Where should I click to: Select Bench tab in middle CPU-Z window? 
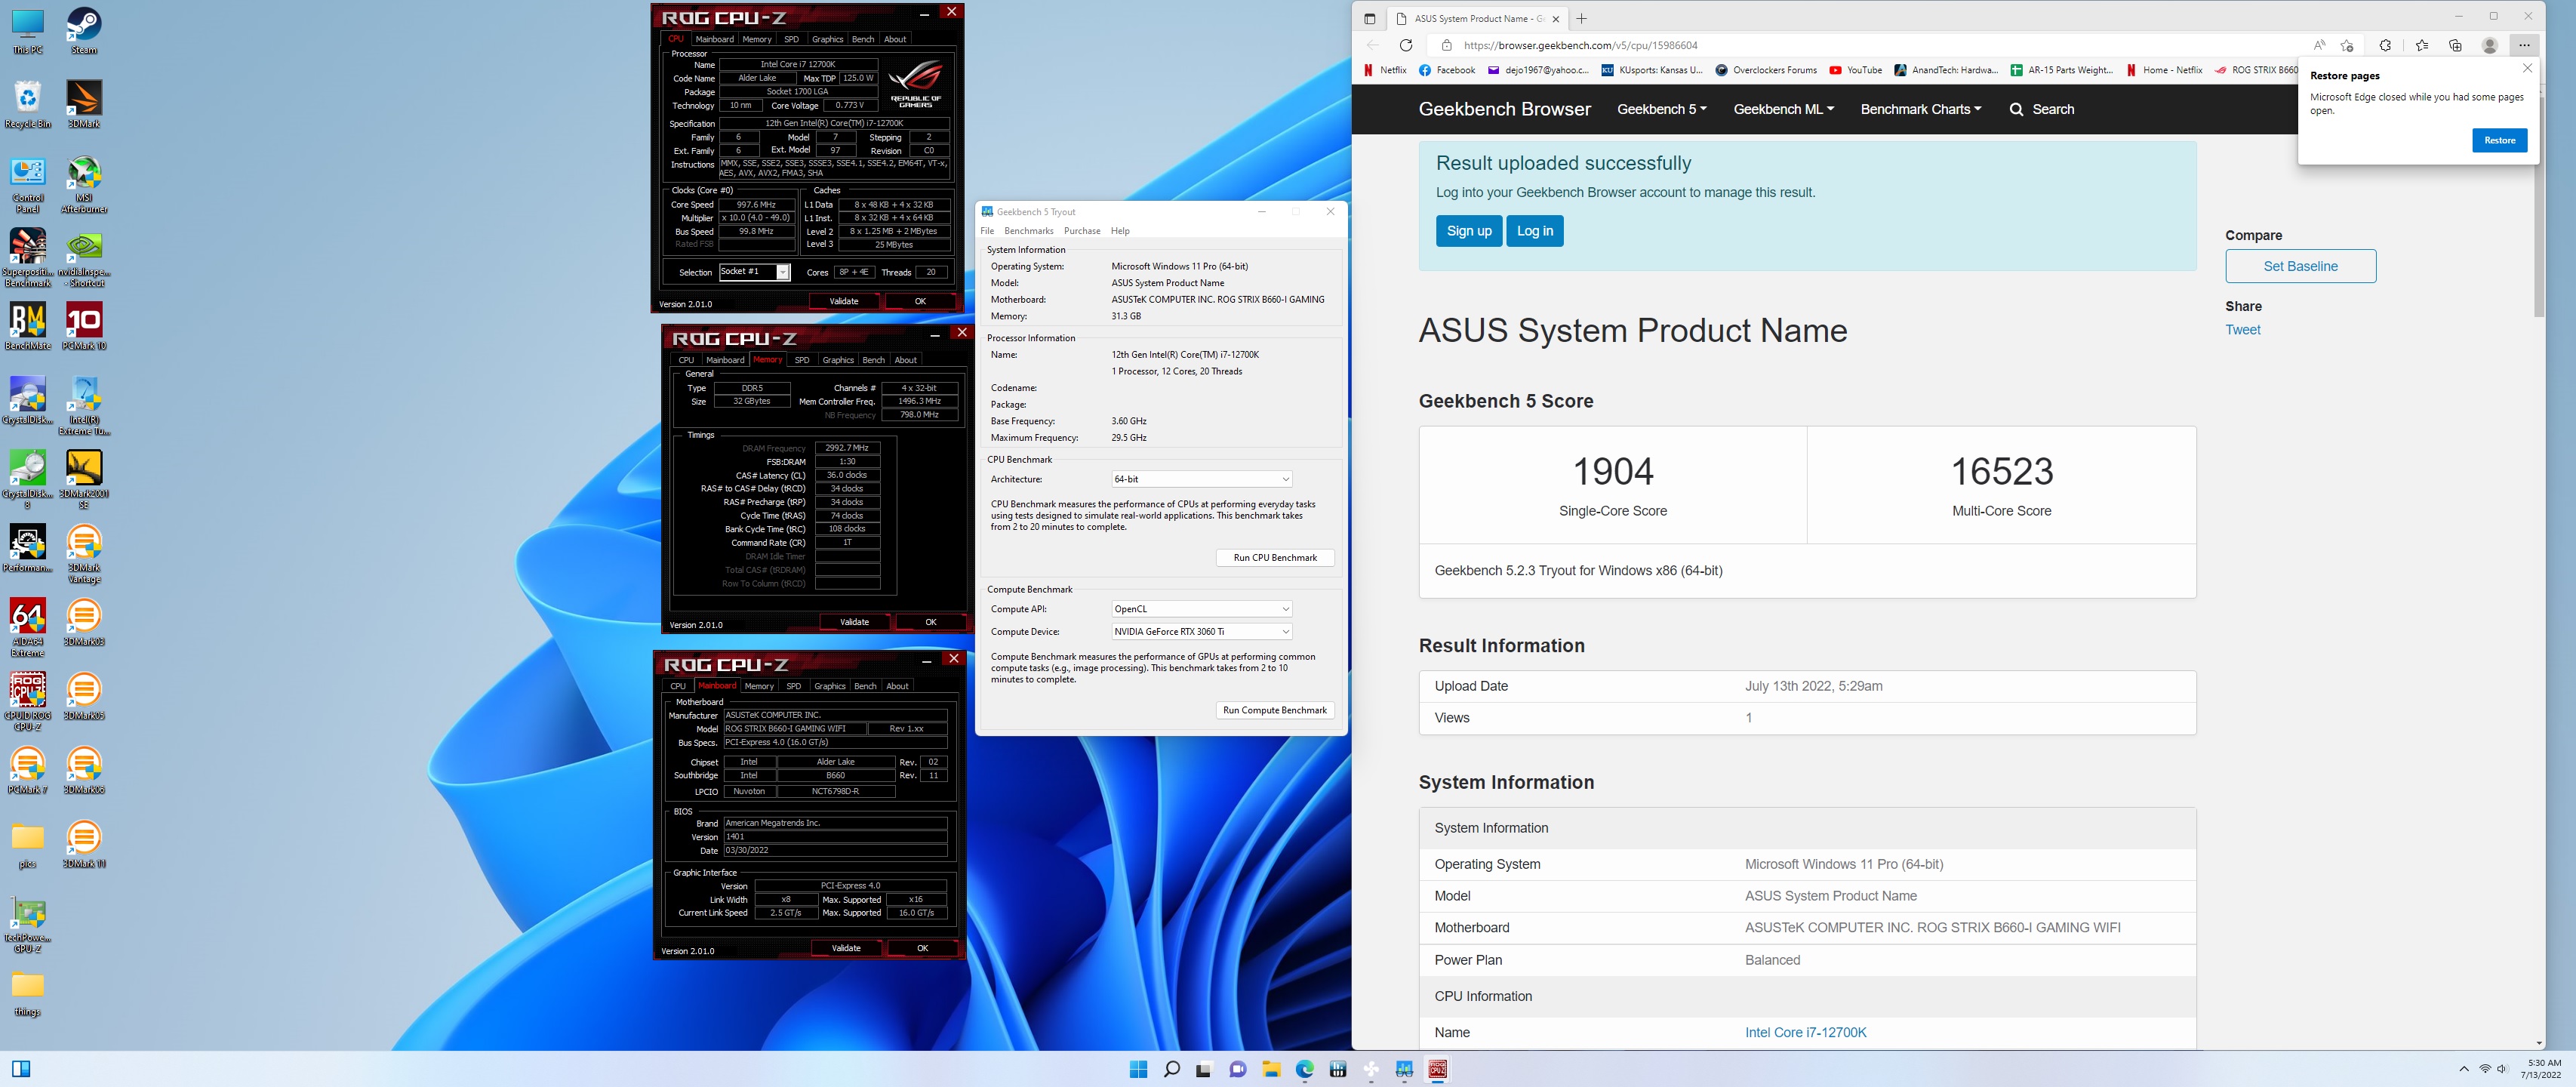point(873,360)
